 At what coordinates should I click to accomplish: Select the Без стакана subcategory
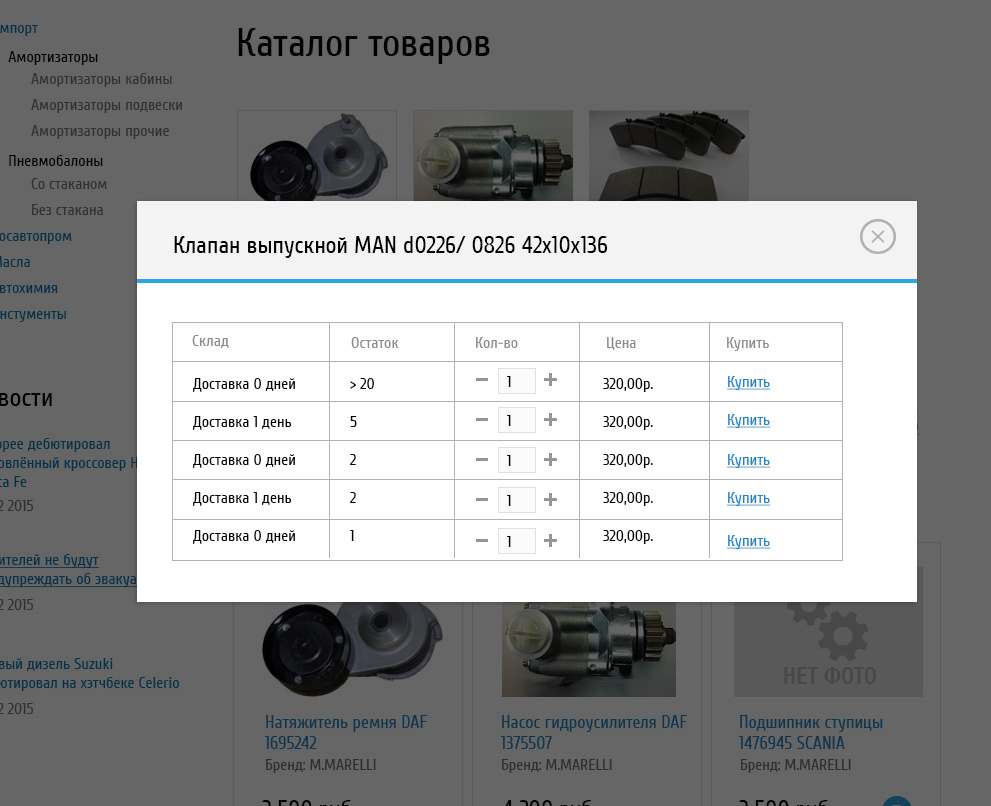pyautogui.click(x=67, y=210)
